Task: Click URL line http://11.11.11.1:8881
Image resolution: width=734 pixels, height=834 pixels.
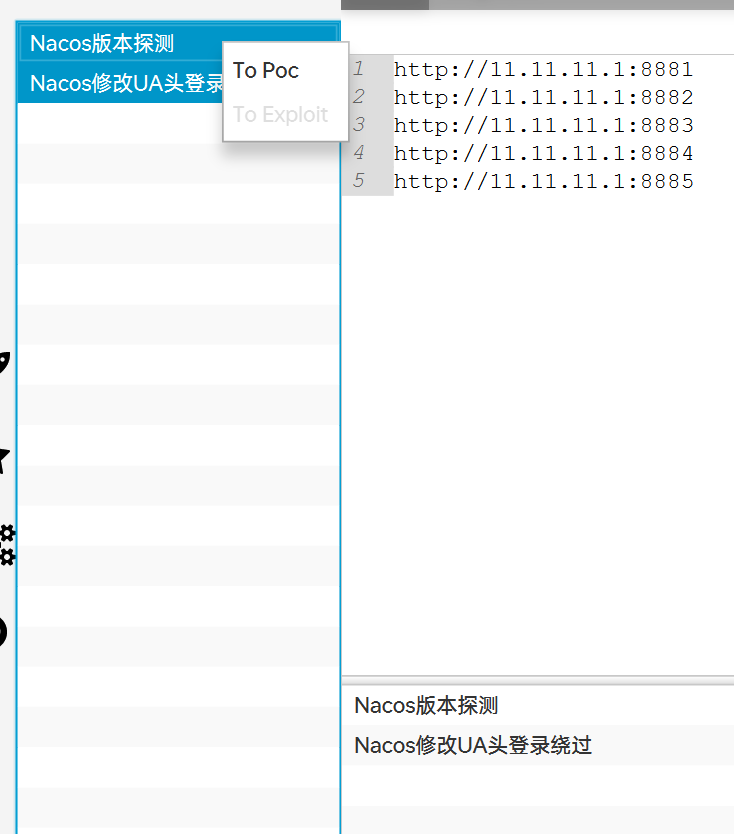Action: tap(543, 69)
